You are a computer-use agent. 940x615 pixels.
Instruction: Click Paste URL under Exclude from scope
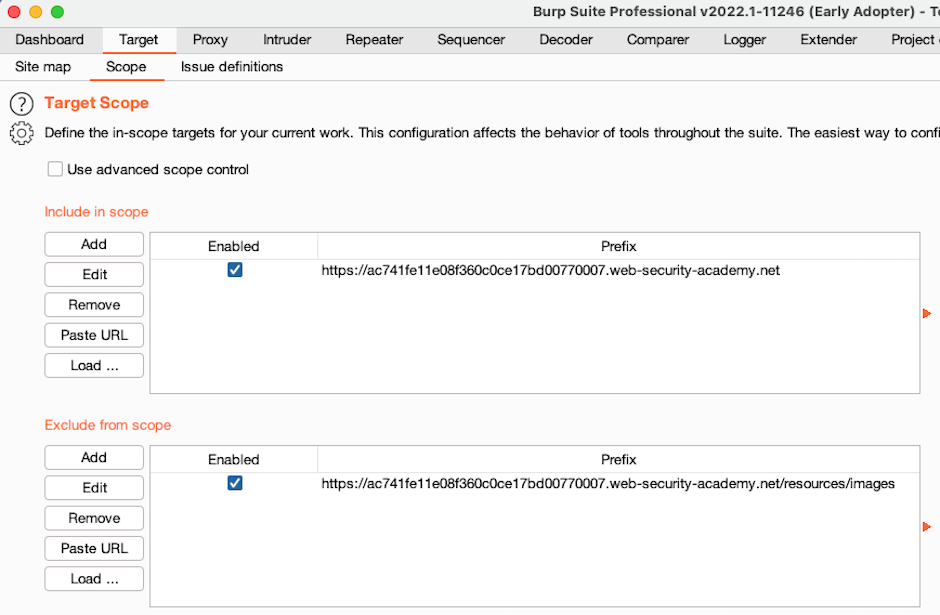click(x=94, y=549)
